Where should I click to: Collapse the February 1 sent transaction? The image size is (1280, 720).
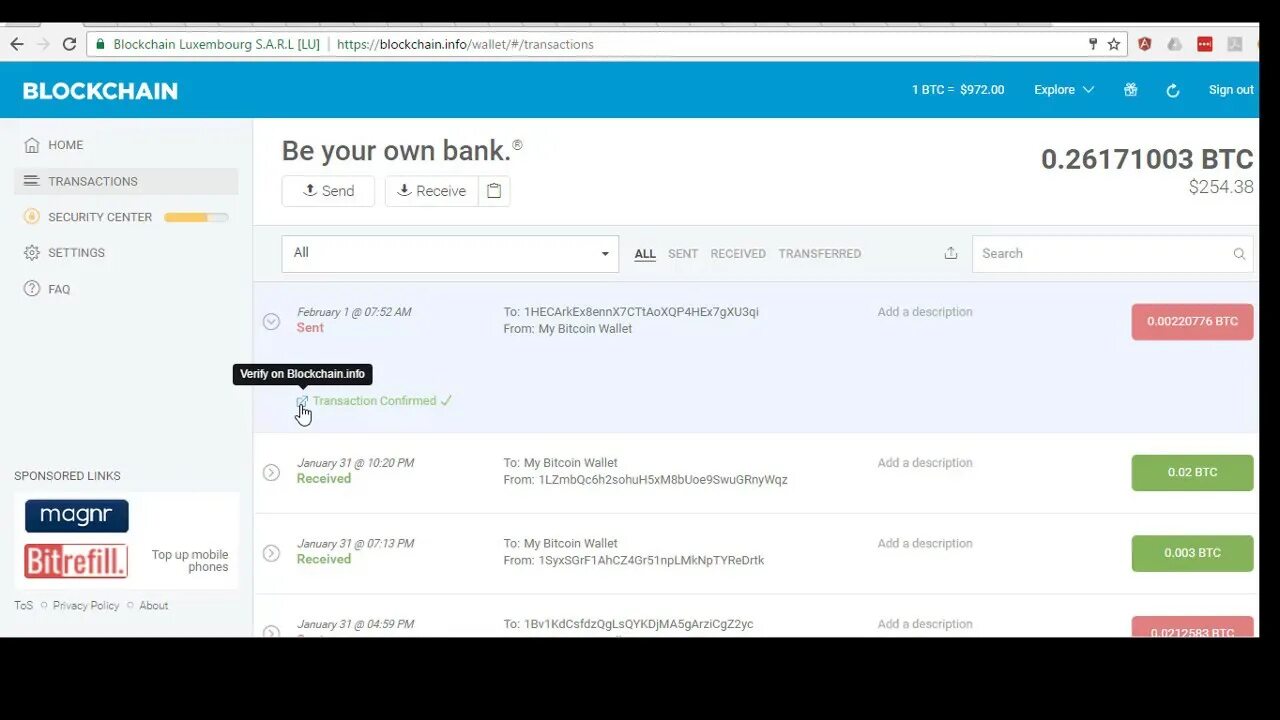tap(271, 321)
